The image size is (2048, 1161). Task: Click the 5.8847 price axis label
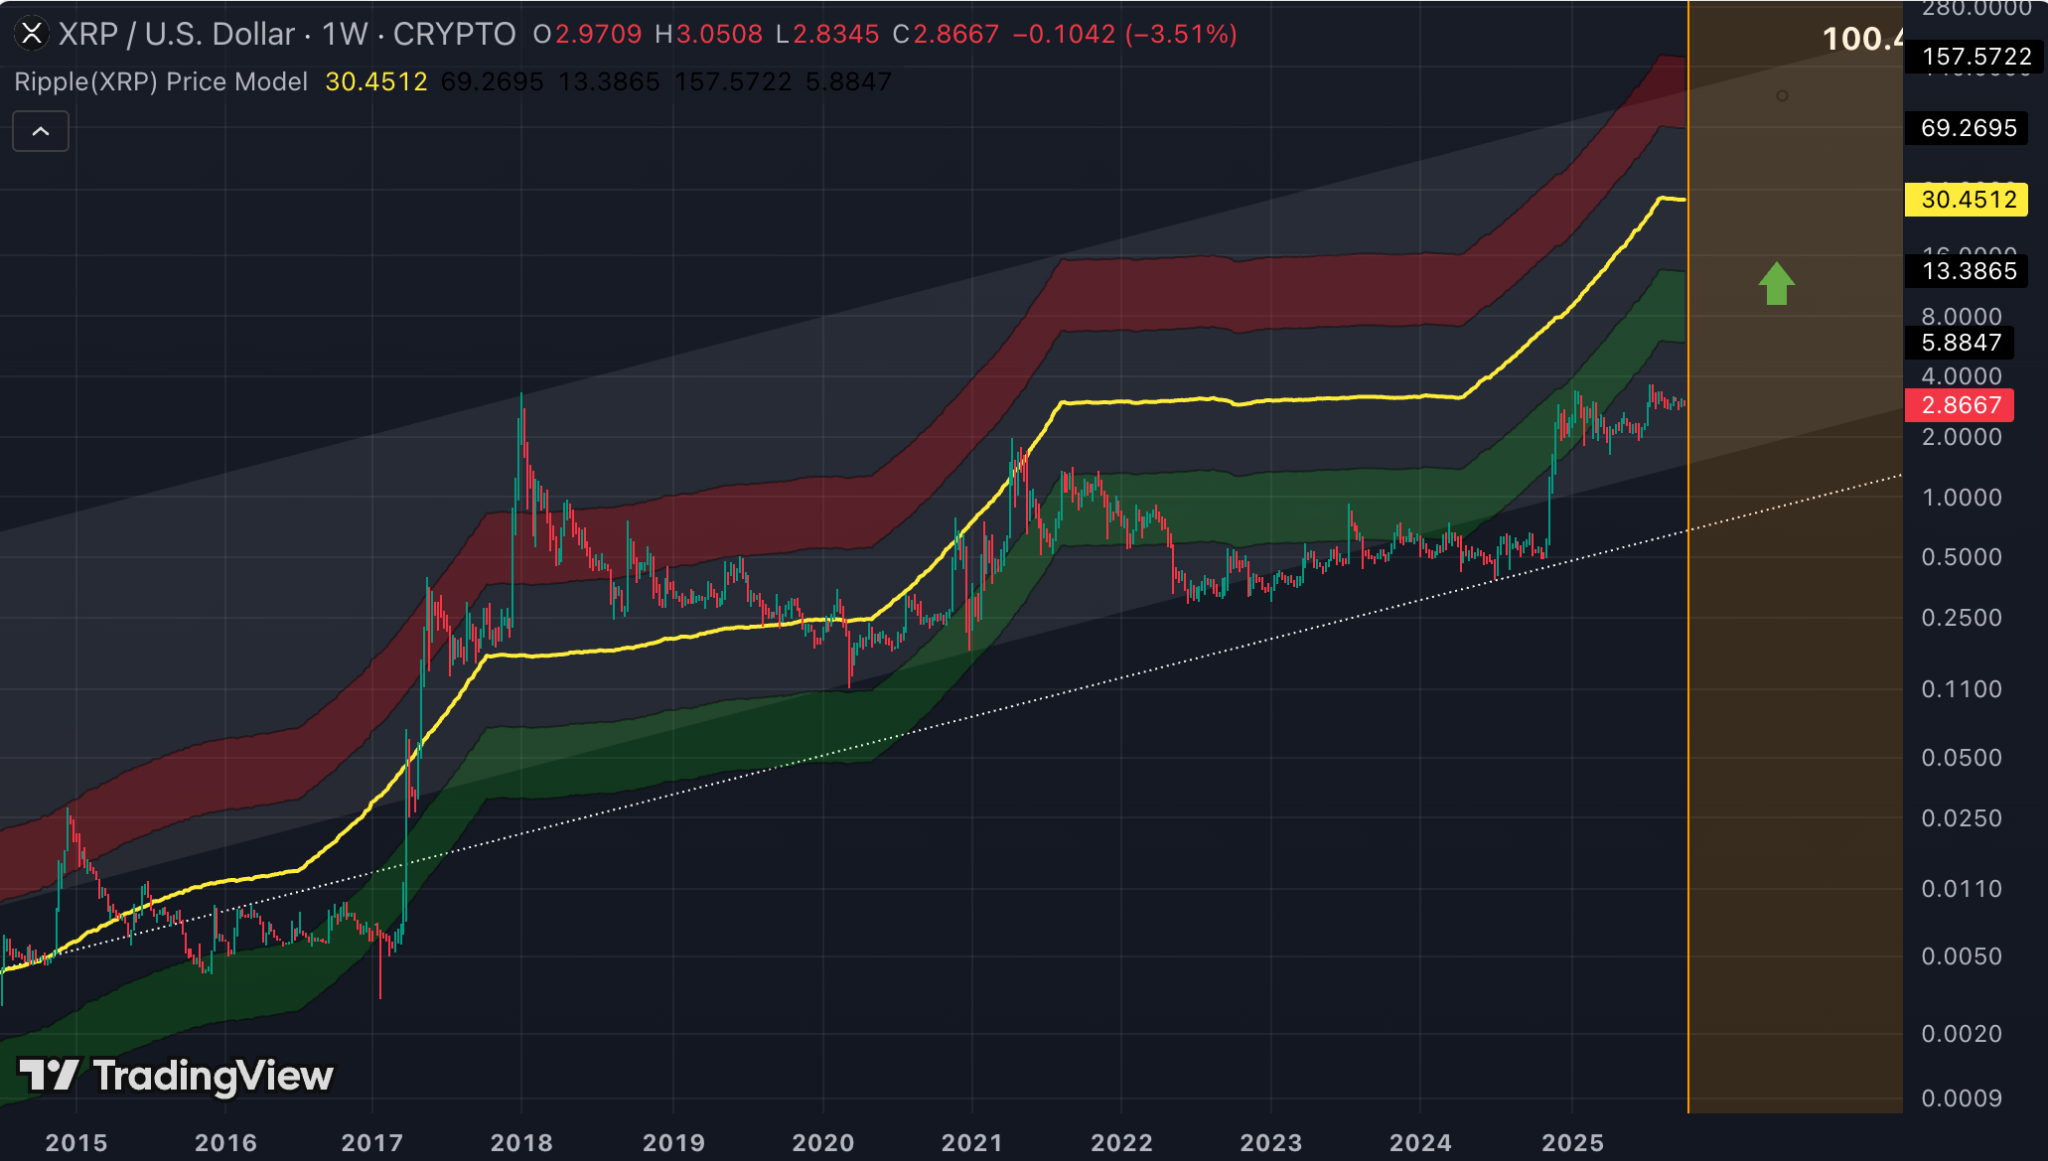(x=1961, y=343)
